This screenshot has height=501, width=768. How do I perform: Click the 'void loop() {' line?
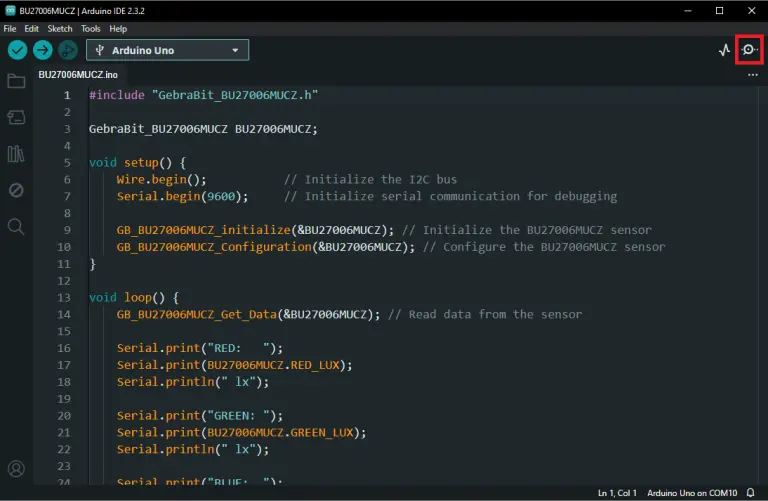point(134,297)
